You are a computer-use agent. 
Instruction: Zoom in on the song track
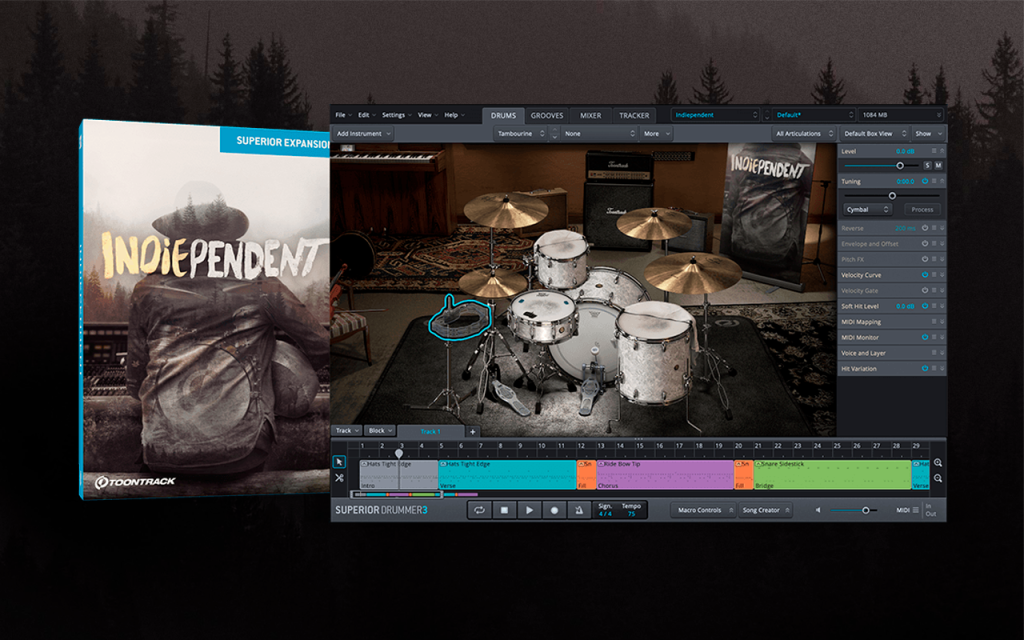click(x=938, y=462)
